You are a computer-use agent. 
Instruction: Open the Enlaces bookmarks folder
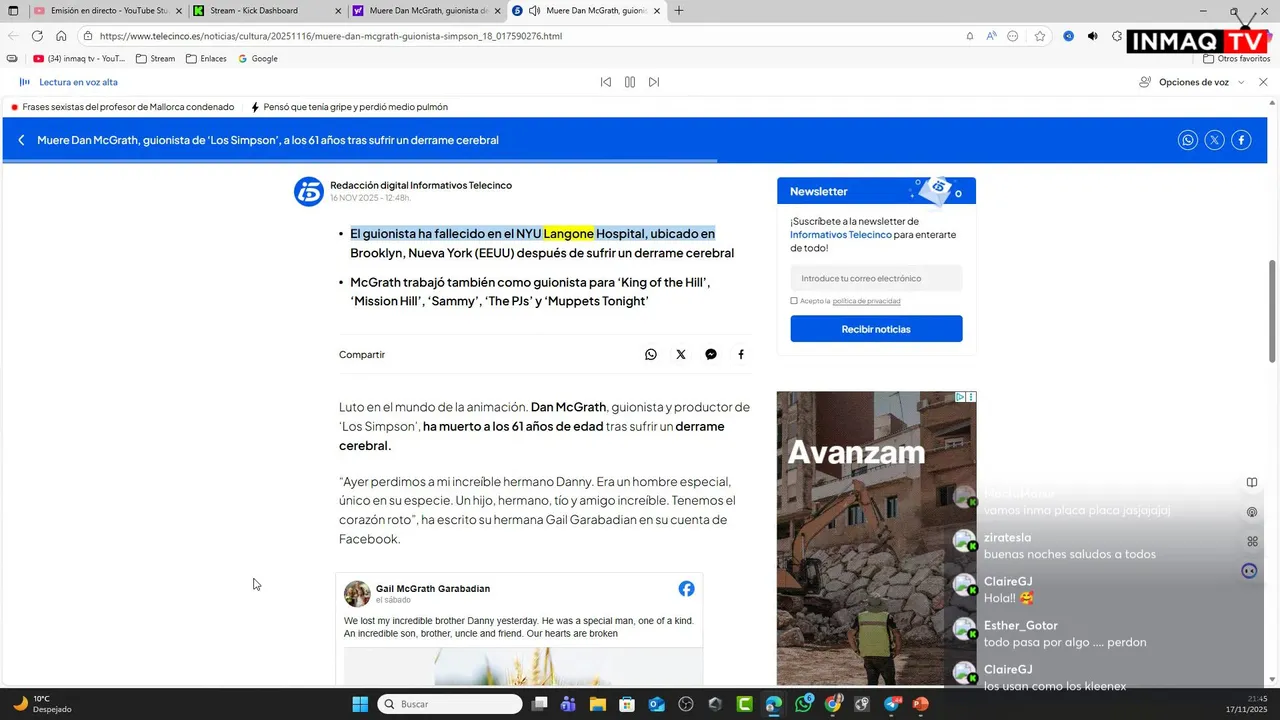pyautogui.click(x=206, y=59)
